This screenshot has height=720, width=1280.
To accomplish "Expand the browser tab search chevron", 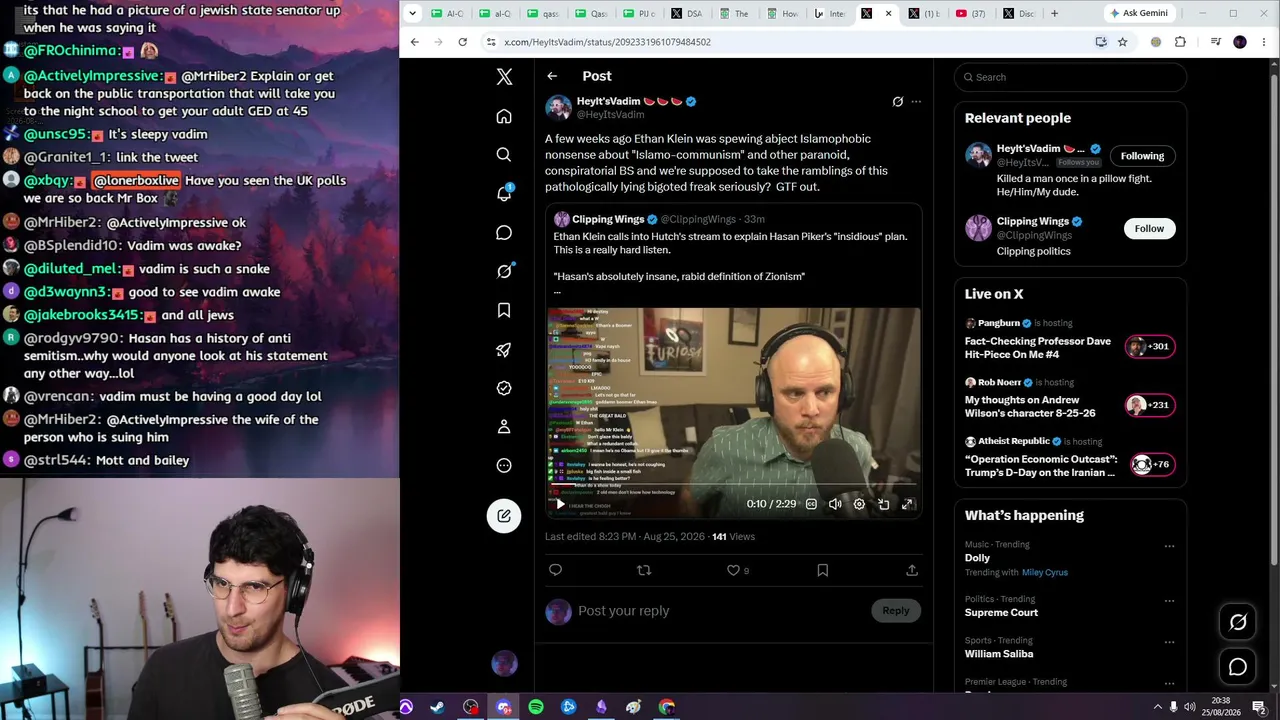I will coord(413,14).
